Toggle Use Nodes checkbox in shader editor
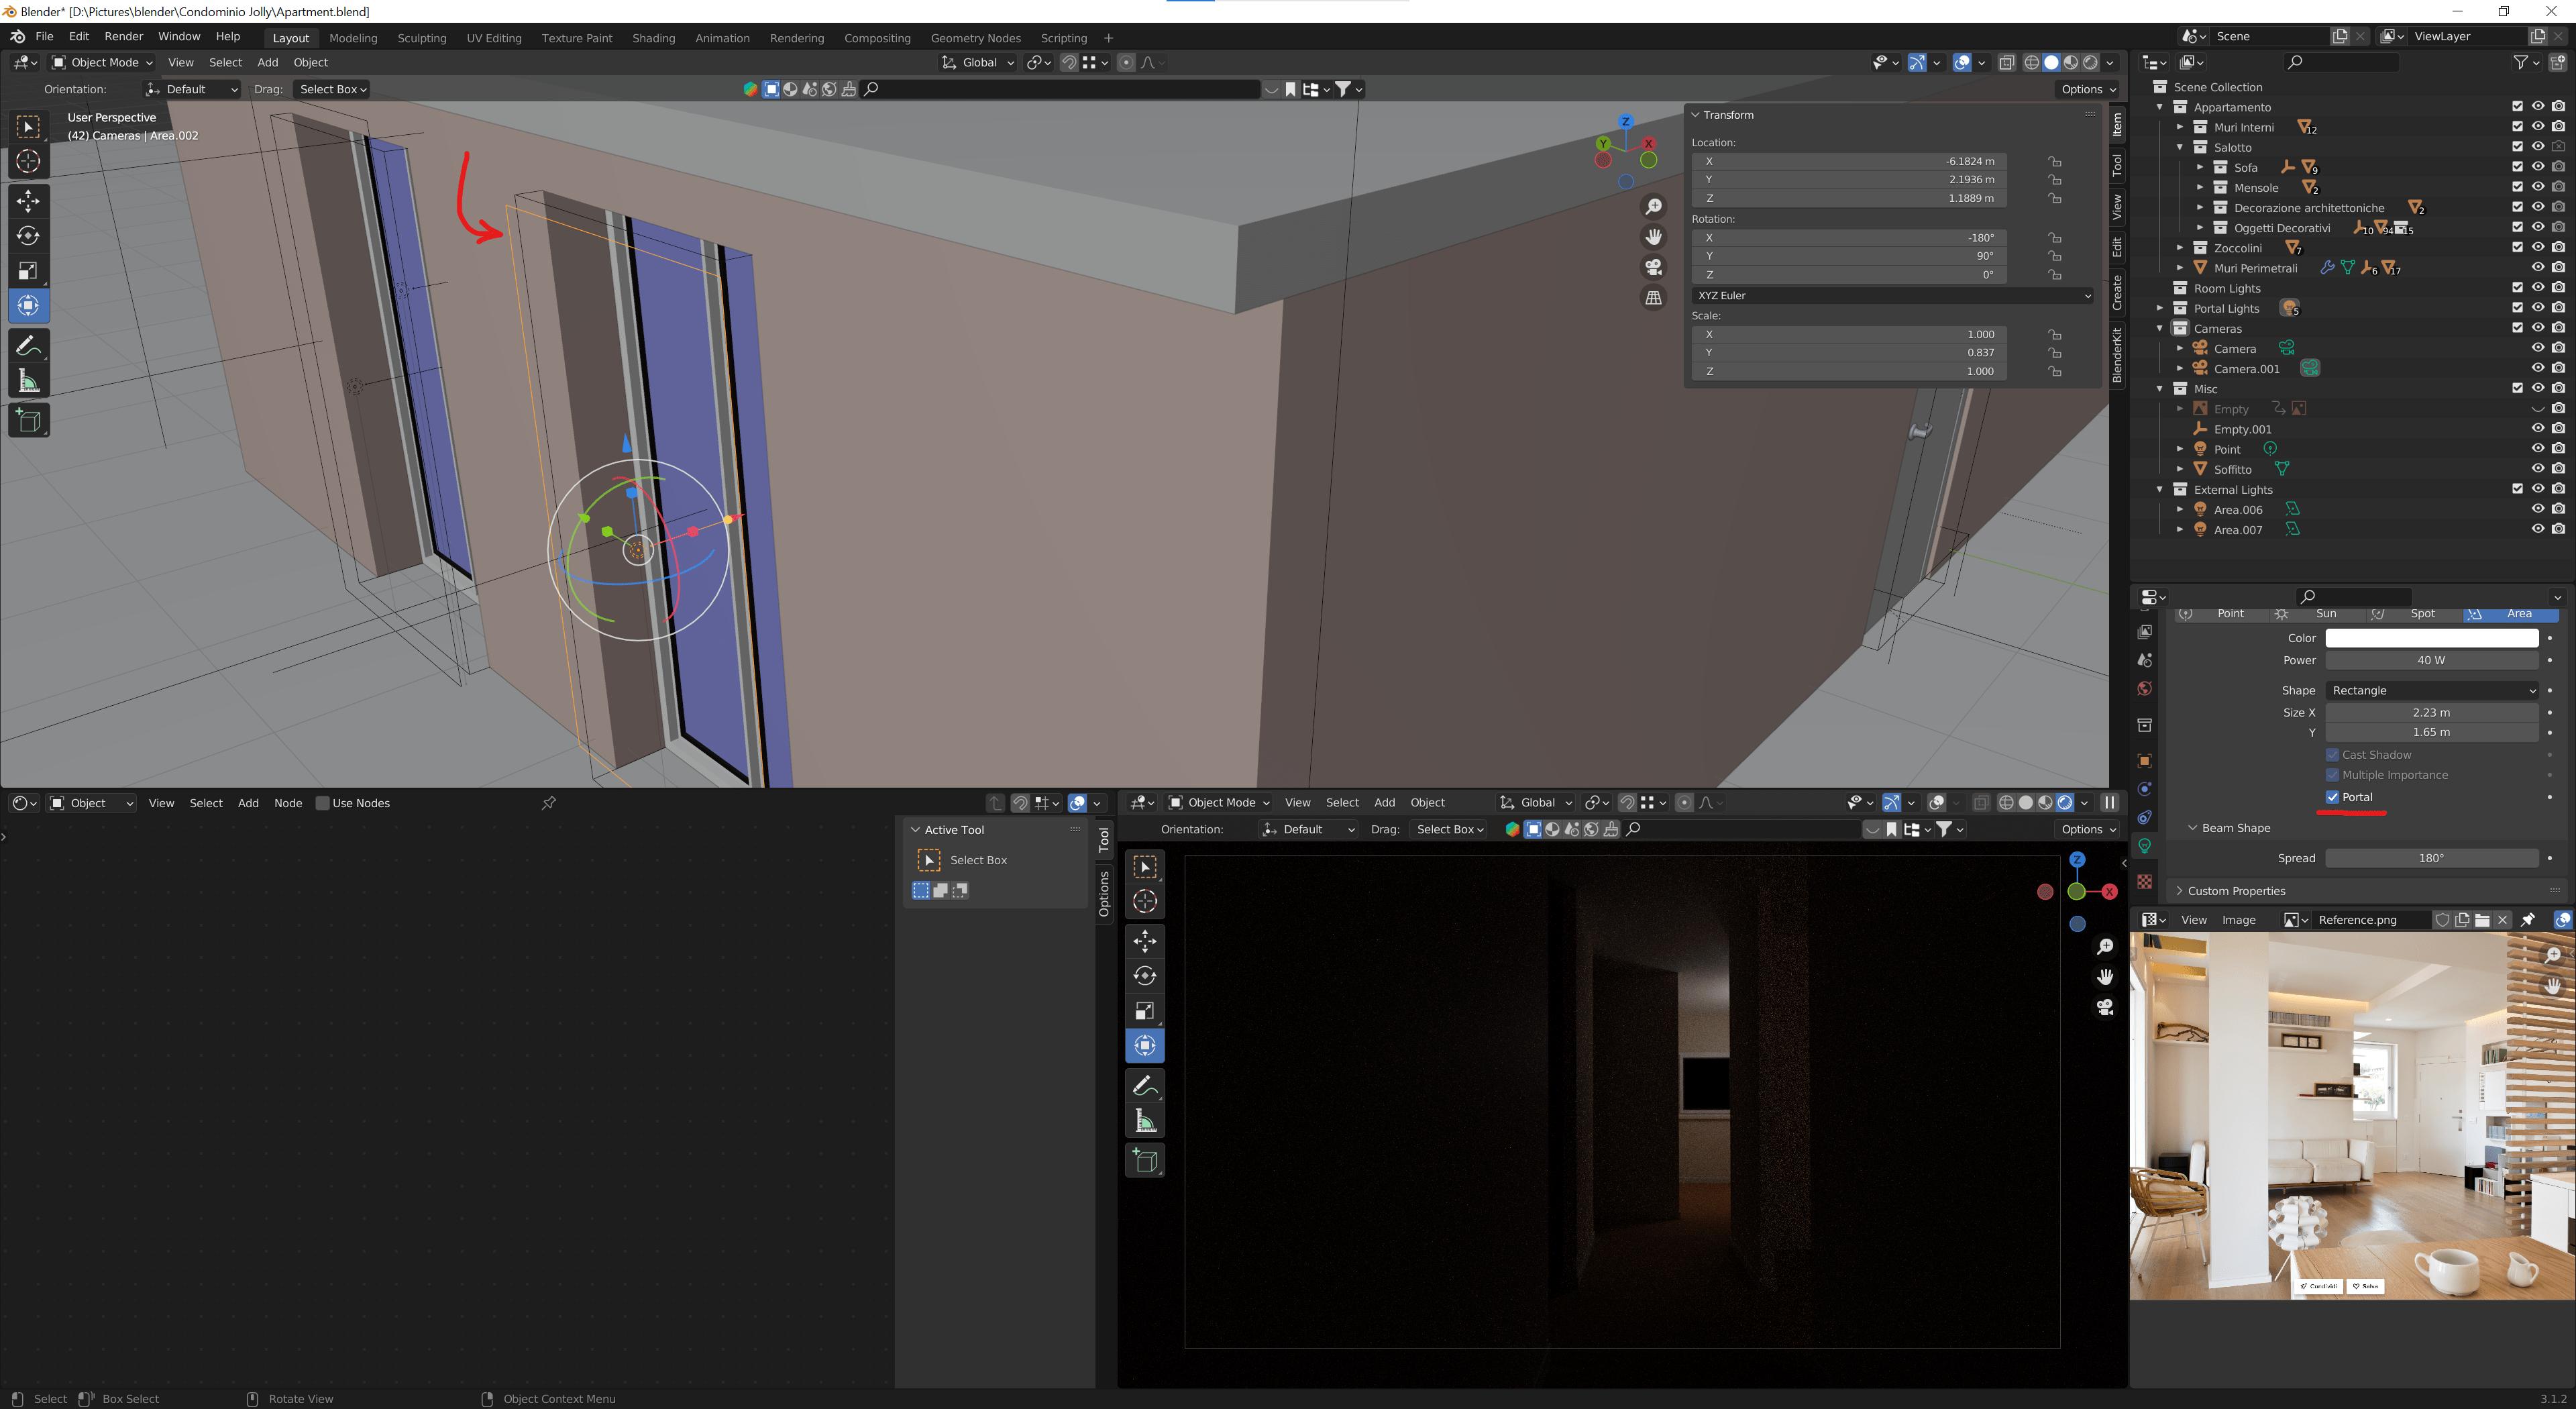The height and width of the screenshot is (1409, 2576). [x=322, y=803]
